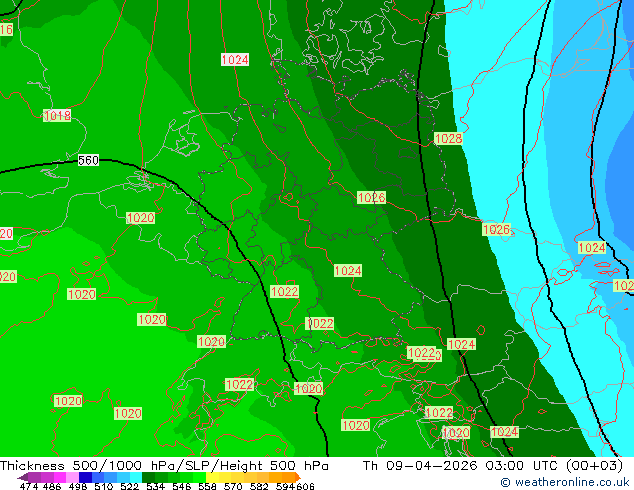Pick the cyan legend swatch
634x490 pixels.
136,477
